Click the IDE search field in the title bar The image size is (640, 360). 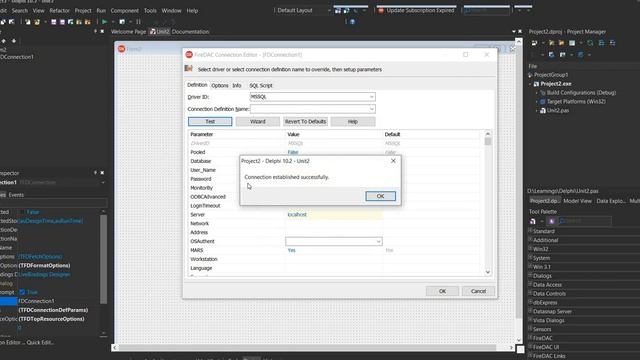[x=487, y=11]
